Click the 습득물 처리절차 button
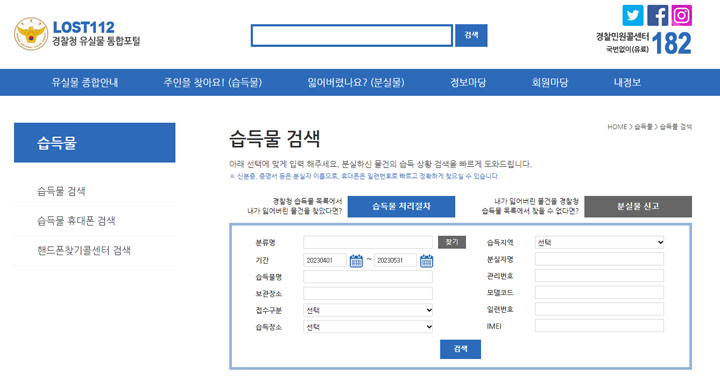This screenshot has height=380, width=720. pos(401,207)
